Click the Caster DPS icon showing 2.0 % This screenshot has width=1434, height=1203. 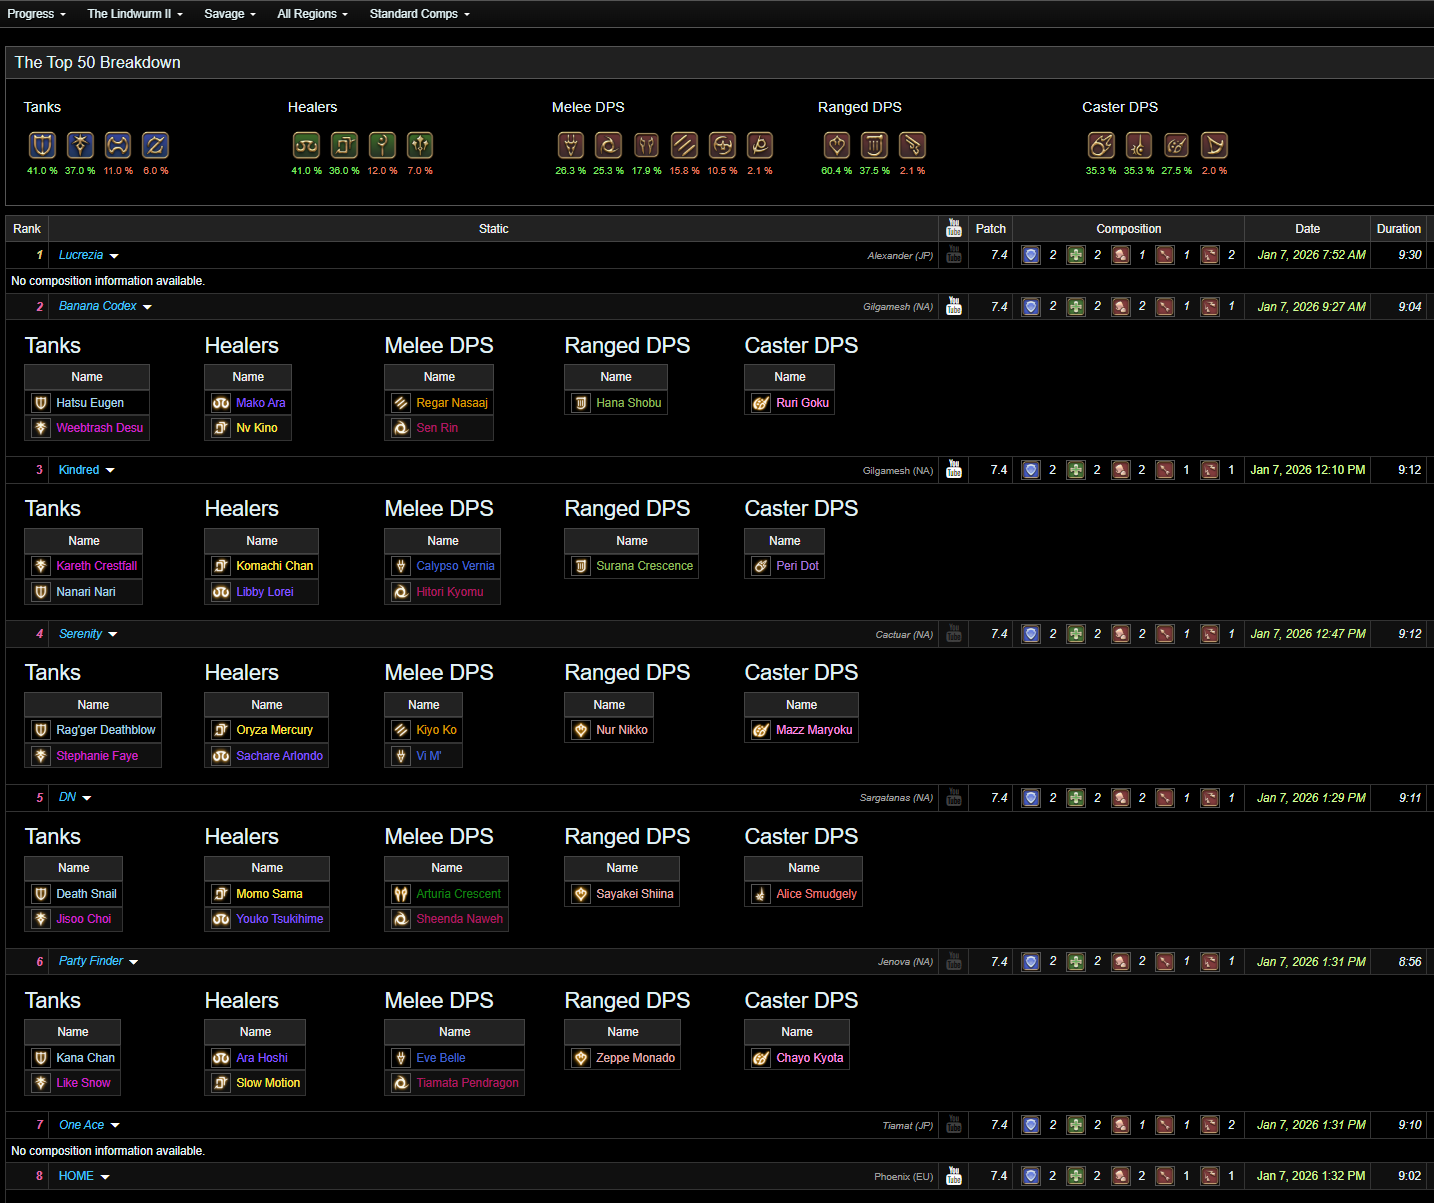(1214, 145)
